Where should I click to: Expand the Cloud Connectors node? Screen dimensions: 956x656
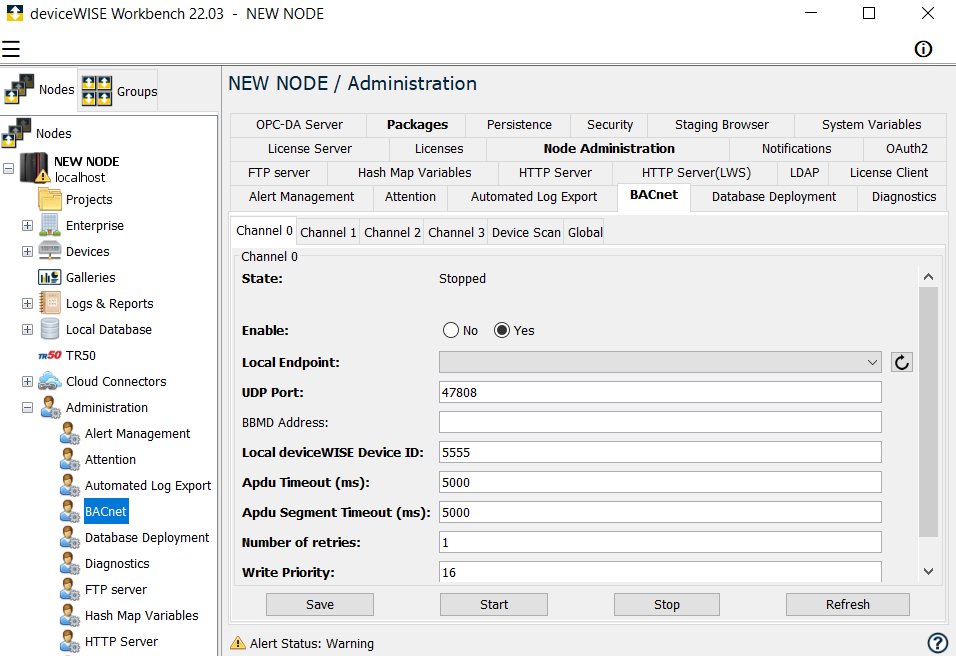(x=27, y=382)
